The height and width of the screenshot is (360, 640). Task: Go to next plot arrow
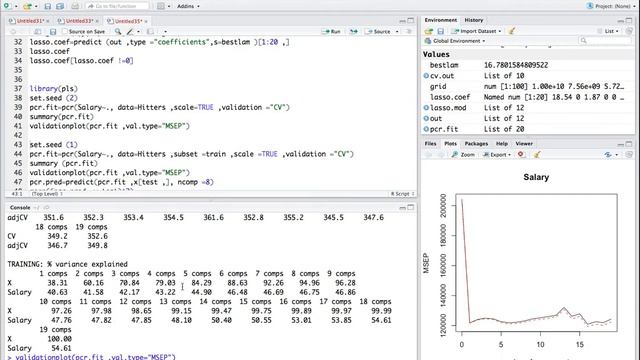tap(441, 155)
